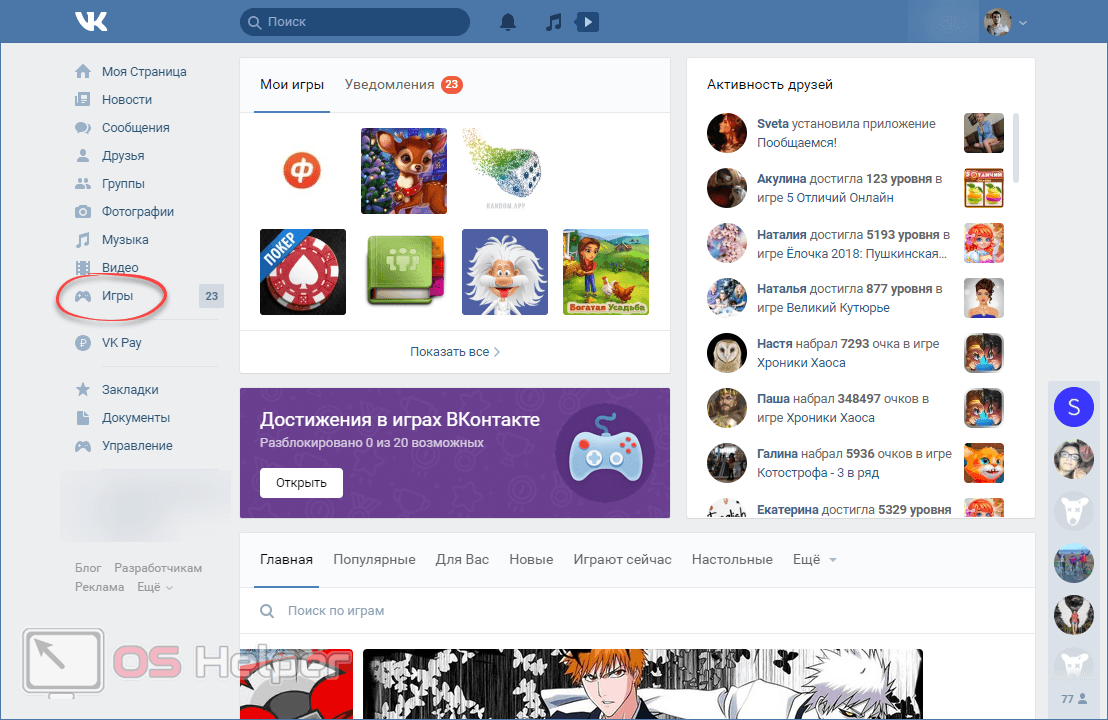The width and height of the screenshot is (1108, 720).
Task: Launch the orange Ф app icon
Action: pos(303,171)
